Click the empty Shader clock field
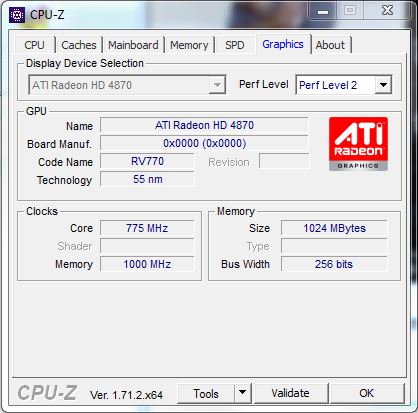 (147, 246)
